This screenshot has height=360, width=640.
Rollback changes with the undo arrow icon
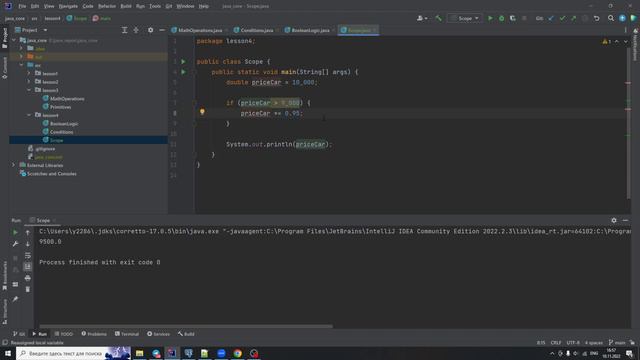click(x=596, y=18)
